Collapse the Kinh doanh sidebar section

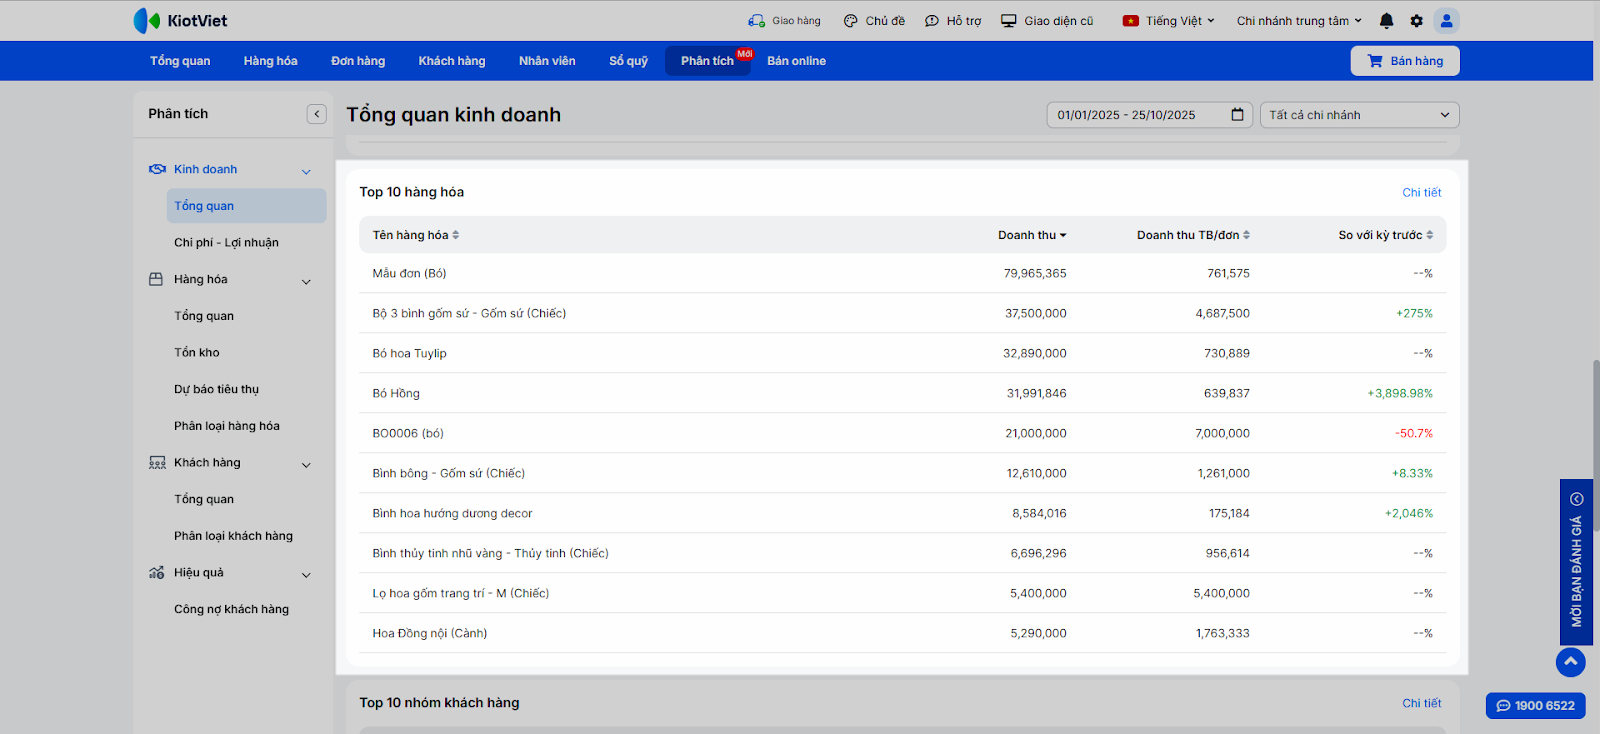tap(306, 171)
